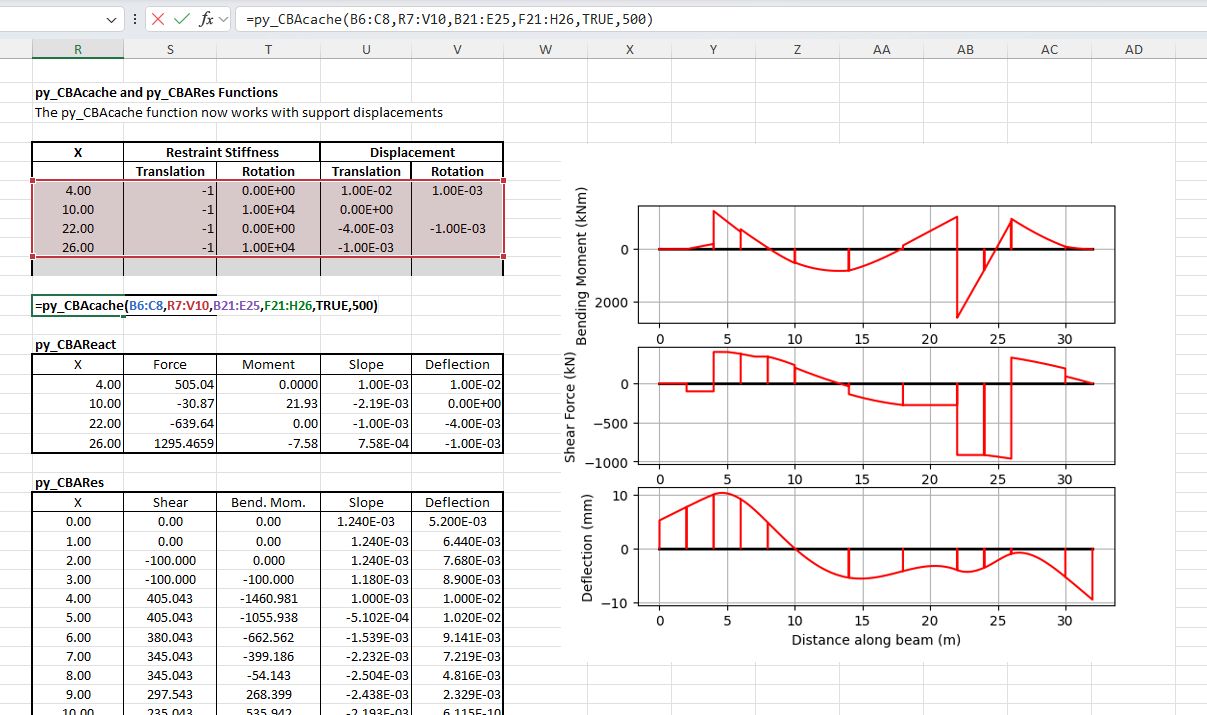
Task: Select the Displacement header cell
Action: point(412,152)
